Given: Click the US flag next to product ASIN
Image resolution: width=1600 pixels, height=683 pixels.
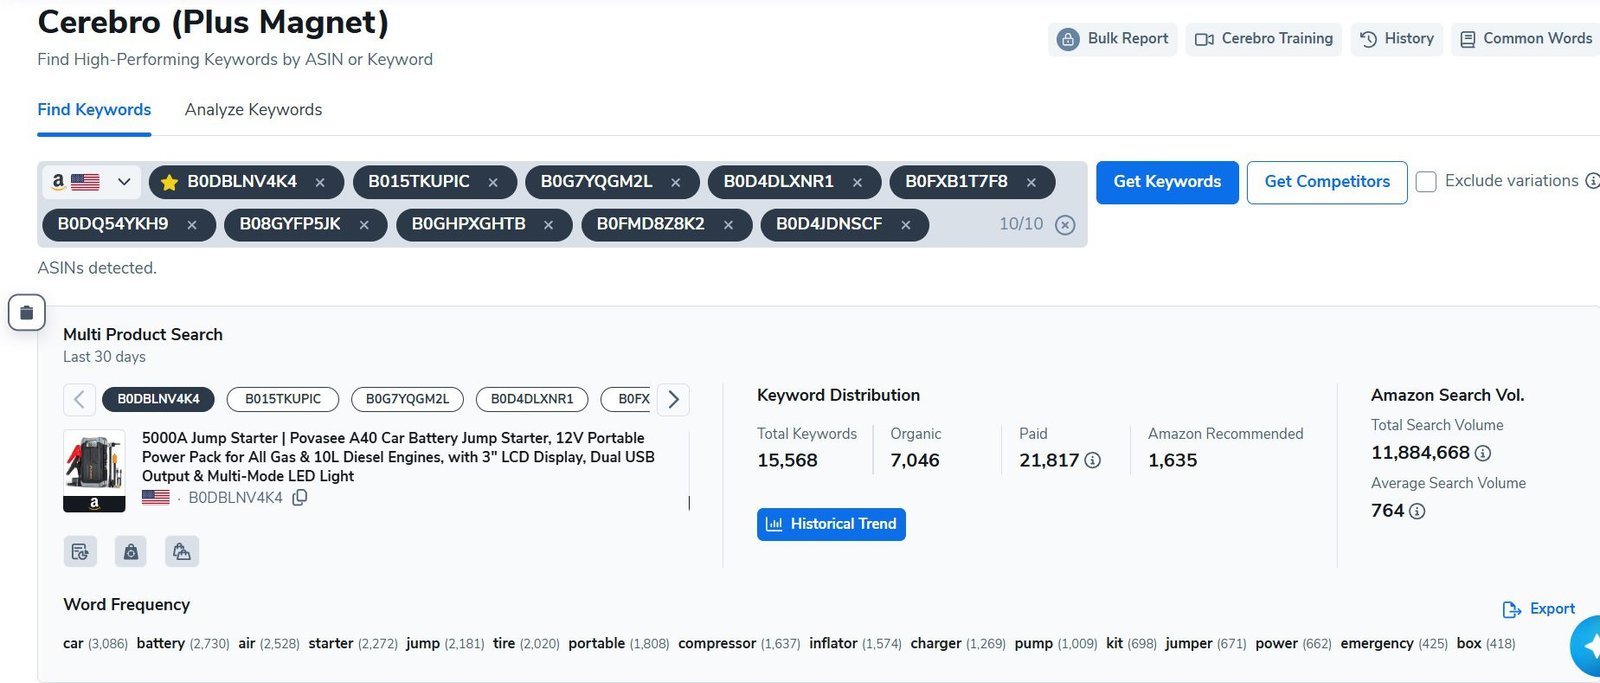Looking at the screenshot, I should point(155,497).
